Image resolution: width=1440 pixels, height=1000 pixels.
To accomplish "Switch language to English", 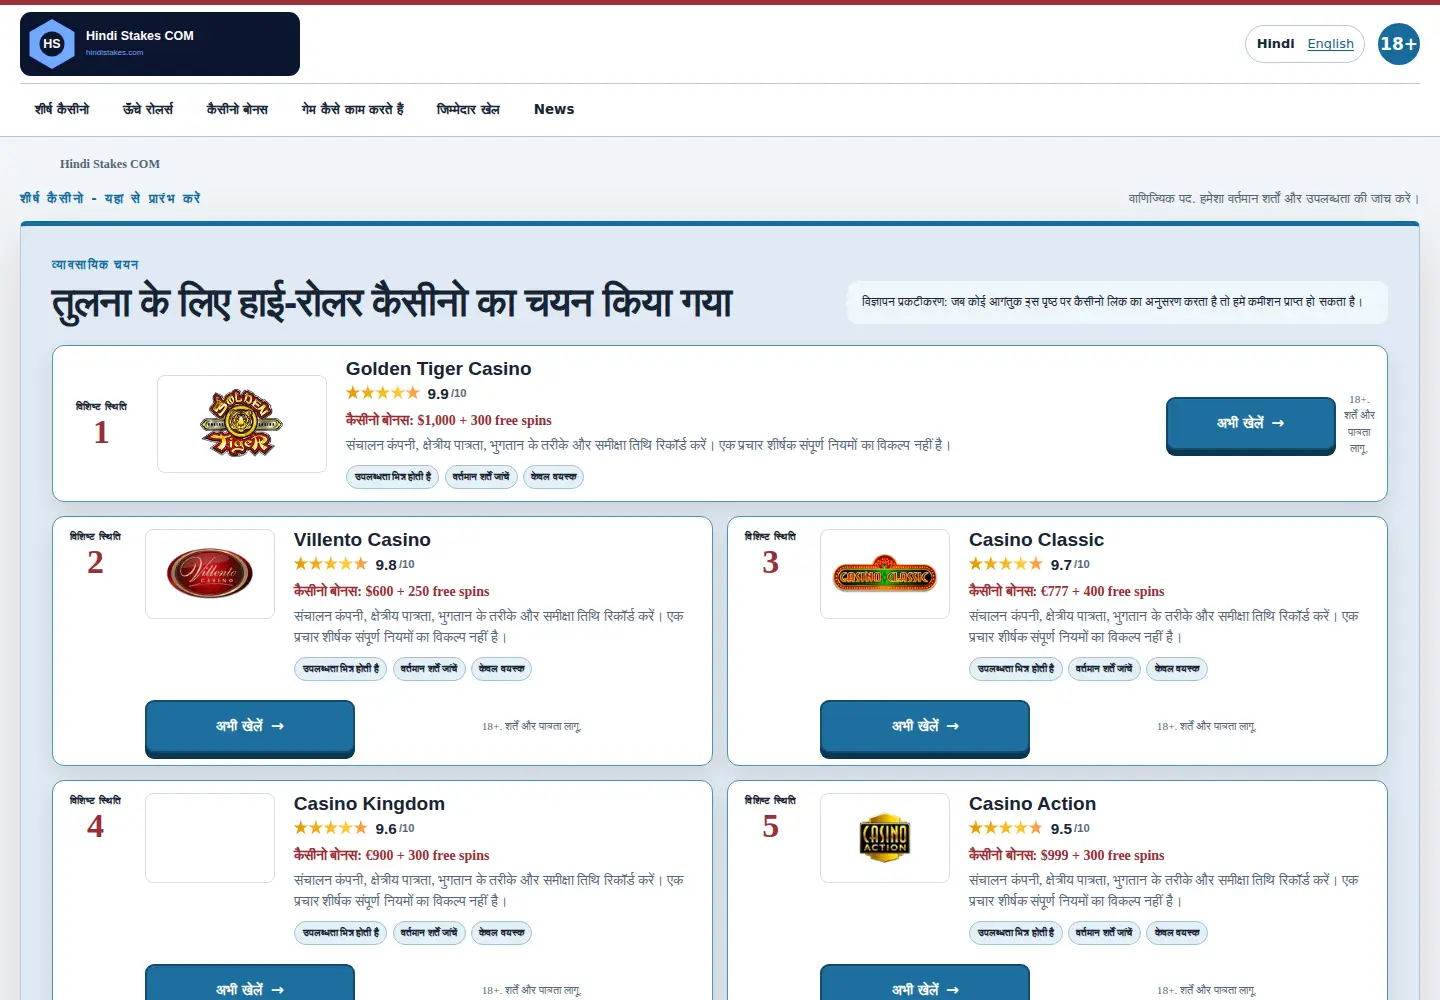I will click(1330, 44).
